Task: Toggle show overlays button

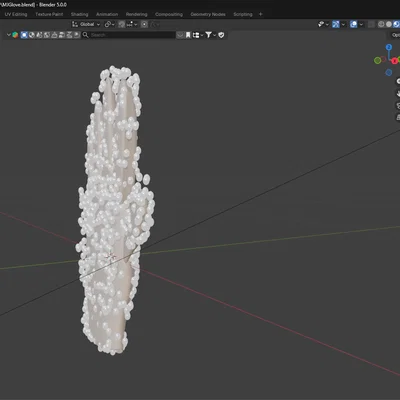Action: click(354, 24)
